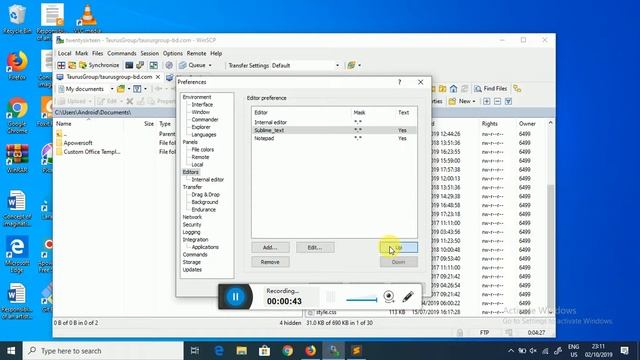The height and width of the screenshot is (360, 640).
Task: Click the Edit... button in Editors preferences
Action: click(315, 247)
